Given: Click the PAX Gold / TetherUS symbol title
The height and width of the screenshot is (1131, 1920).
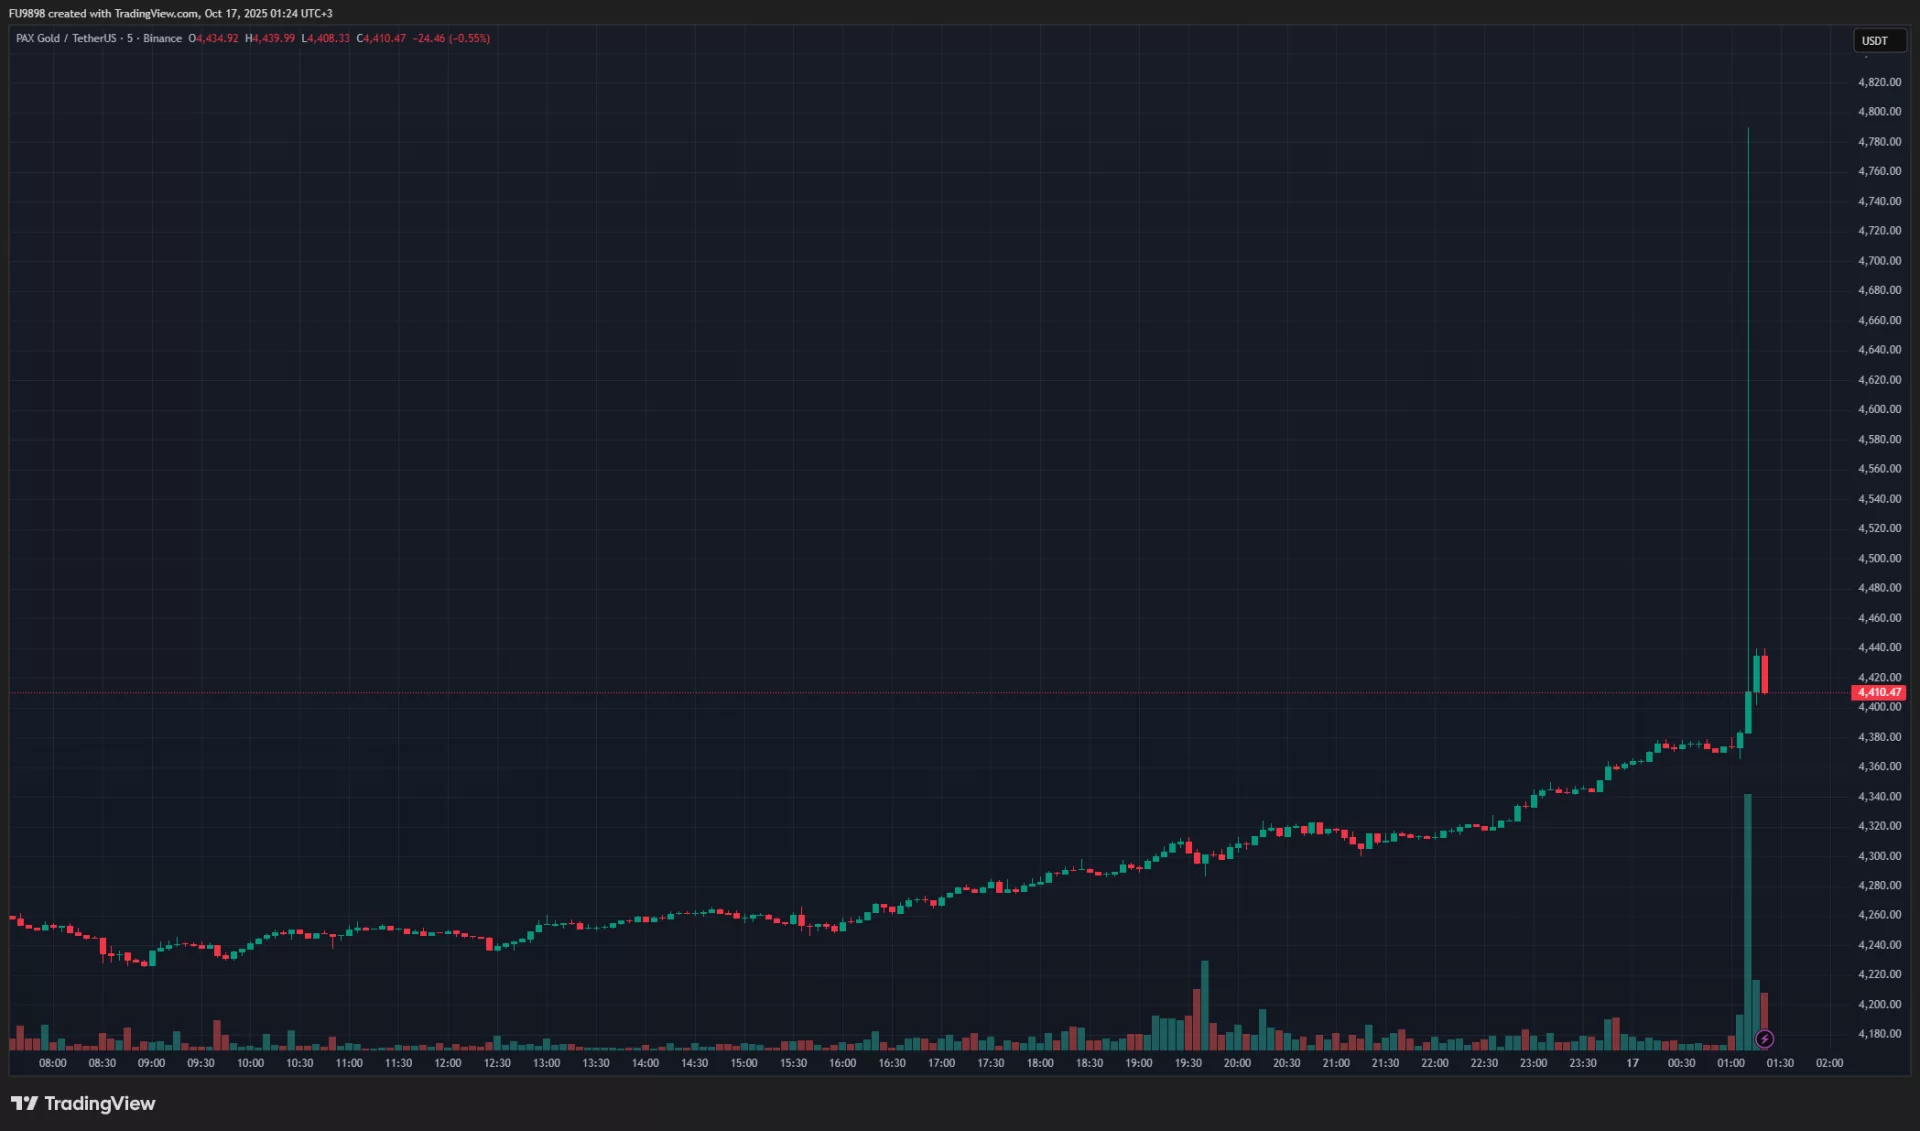Looking at the screenshot, I should (x=66, y=38).
